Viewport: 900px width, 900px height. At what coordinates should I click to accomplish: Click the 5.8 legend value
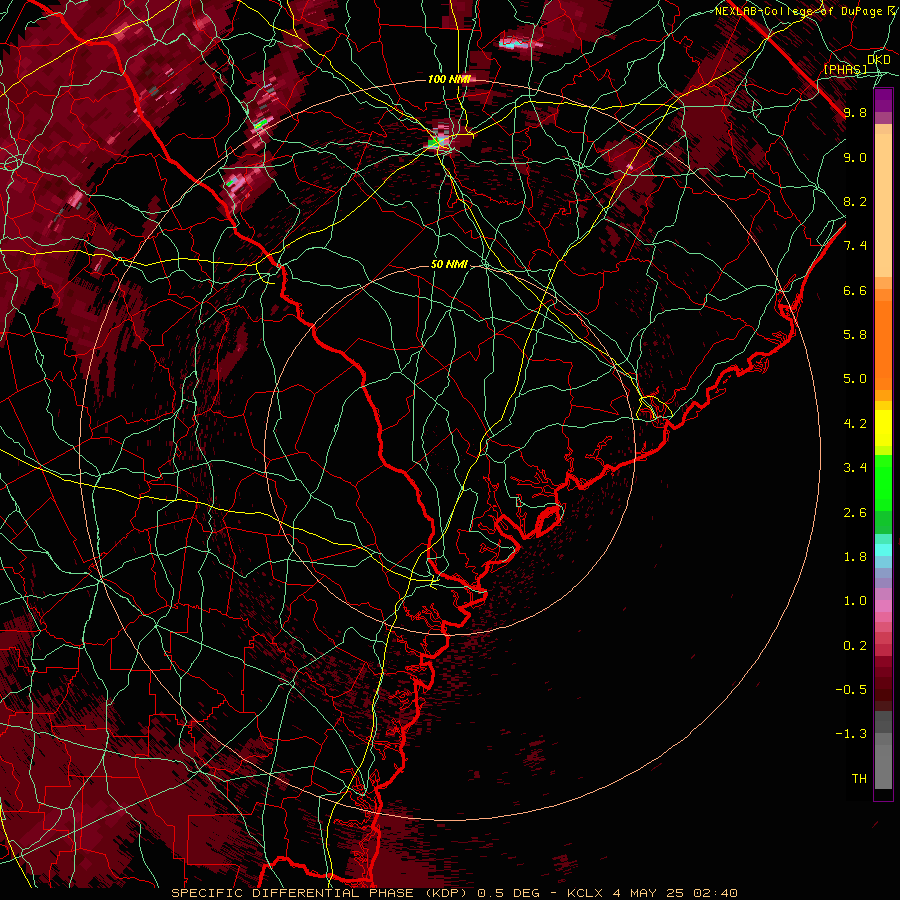[855, 335]
